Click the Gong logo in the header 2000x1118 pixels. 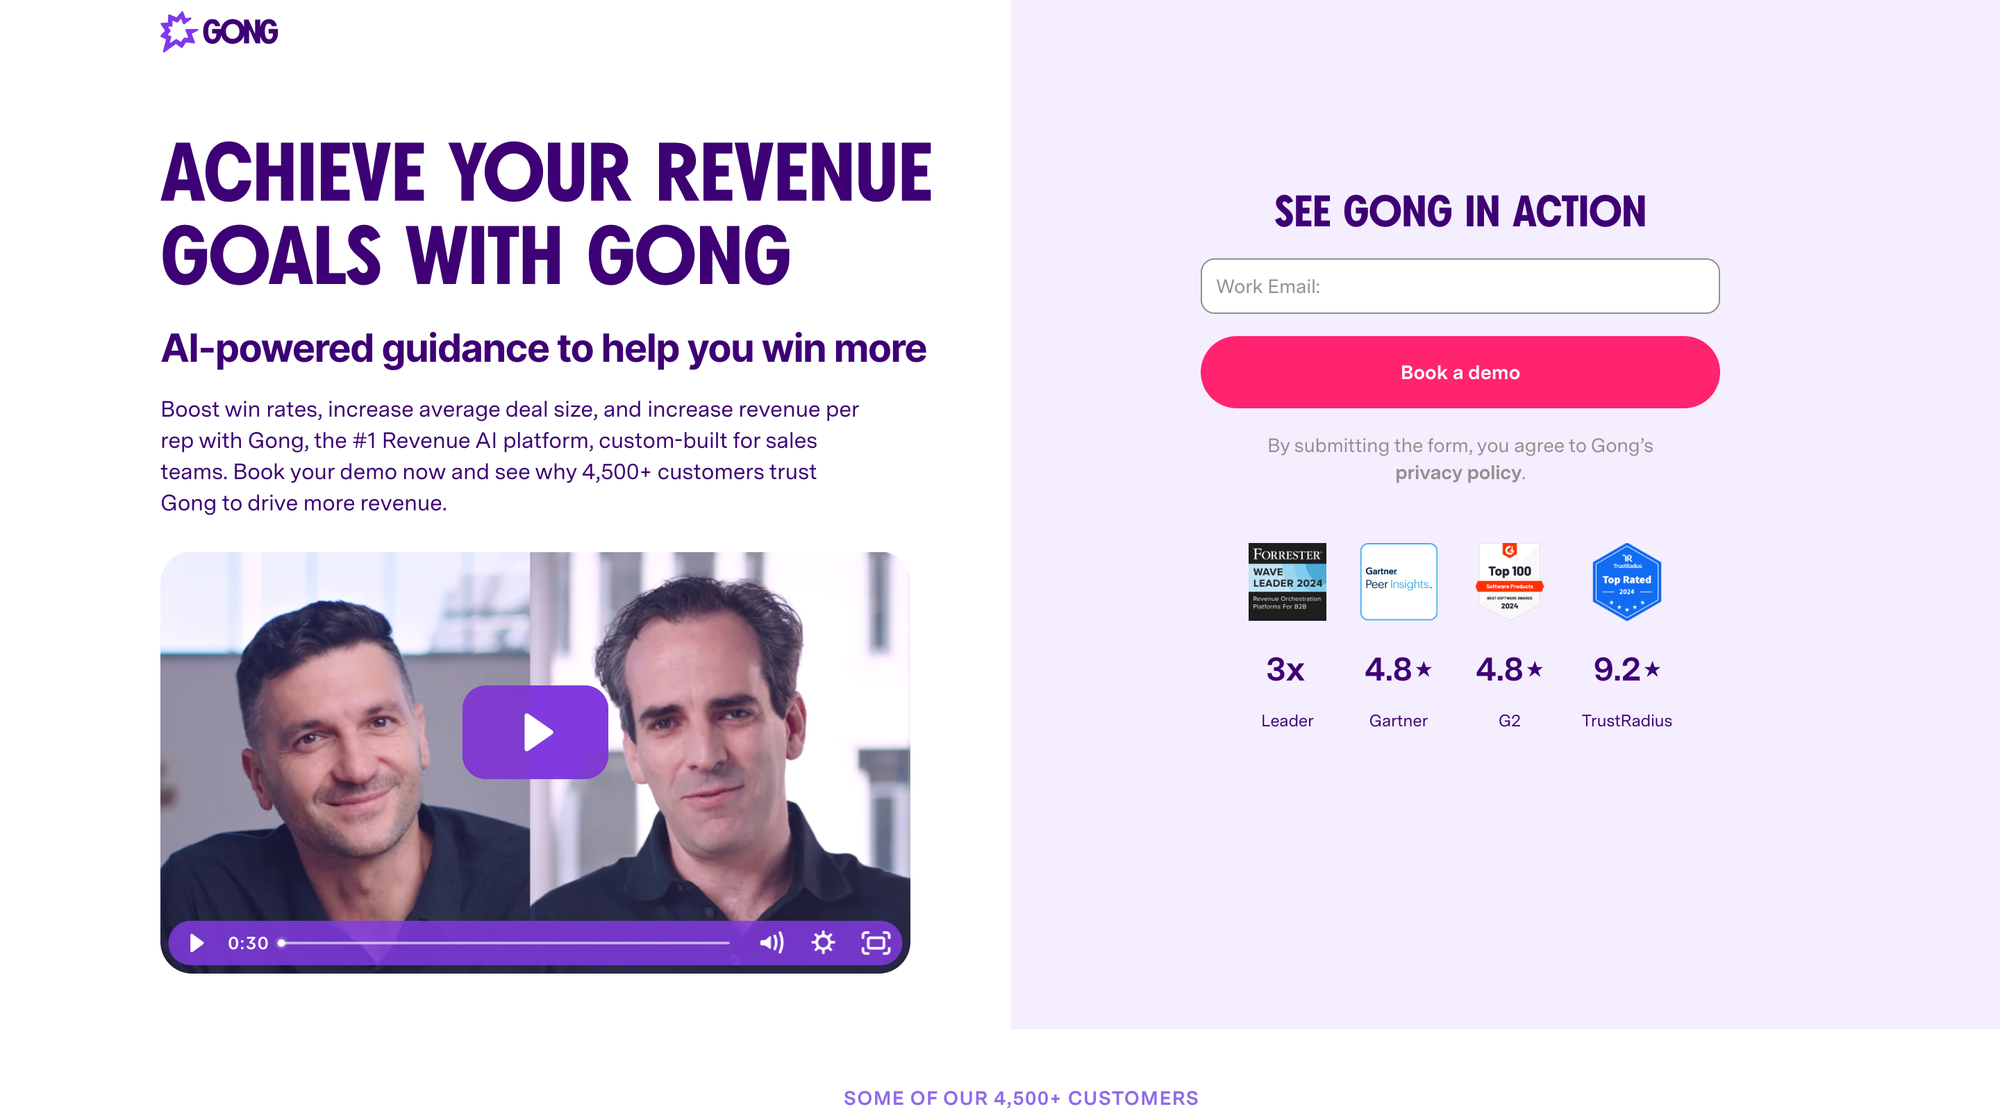[219, 32]
